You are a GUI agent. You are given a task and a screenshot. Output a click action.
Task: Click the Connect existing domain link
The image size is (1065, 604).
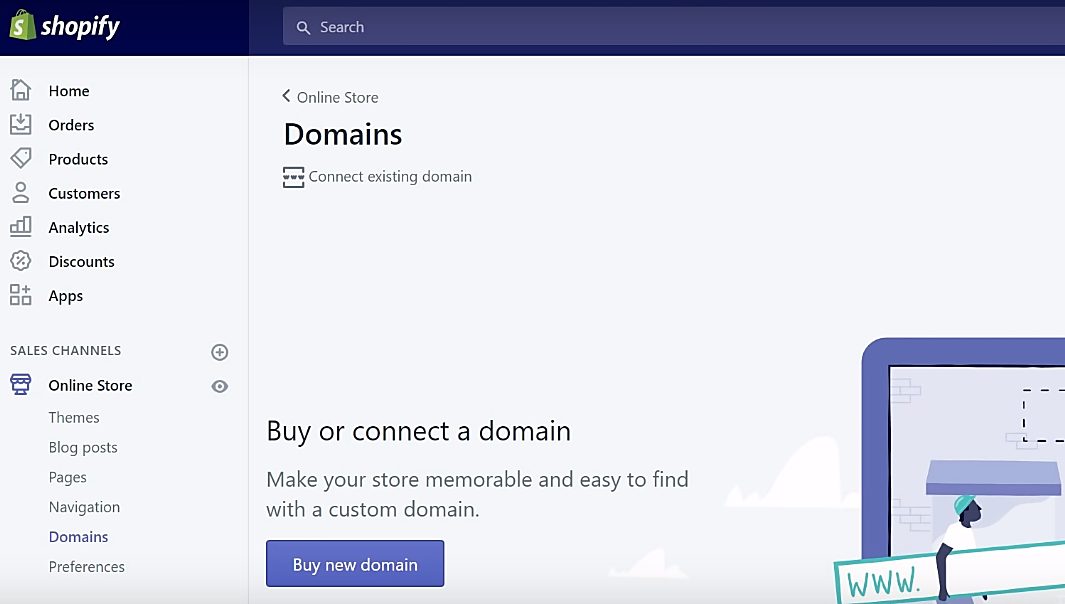coord(377,177)
